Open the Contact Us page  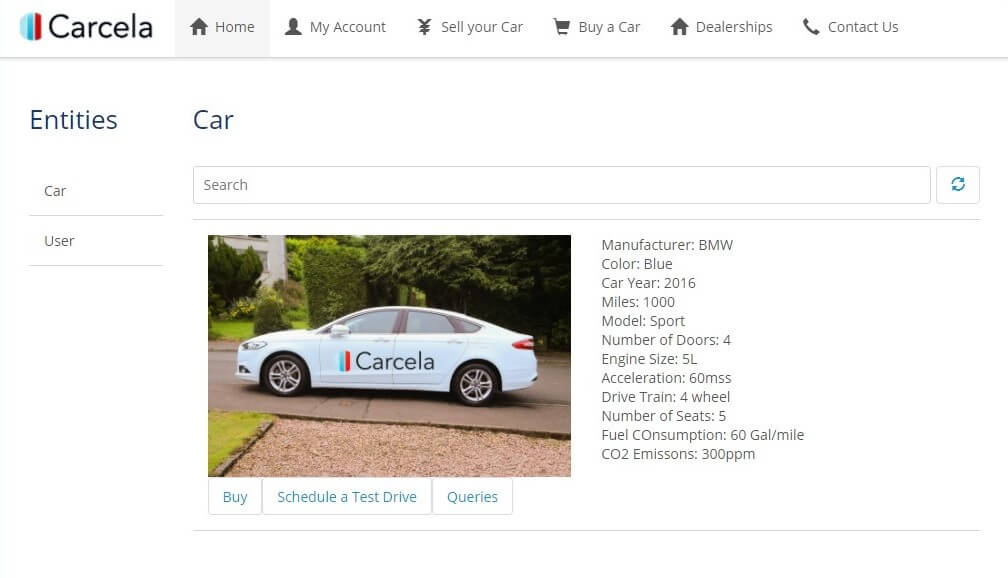(850, 28)
